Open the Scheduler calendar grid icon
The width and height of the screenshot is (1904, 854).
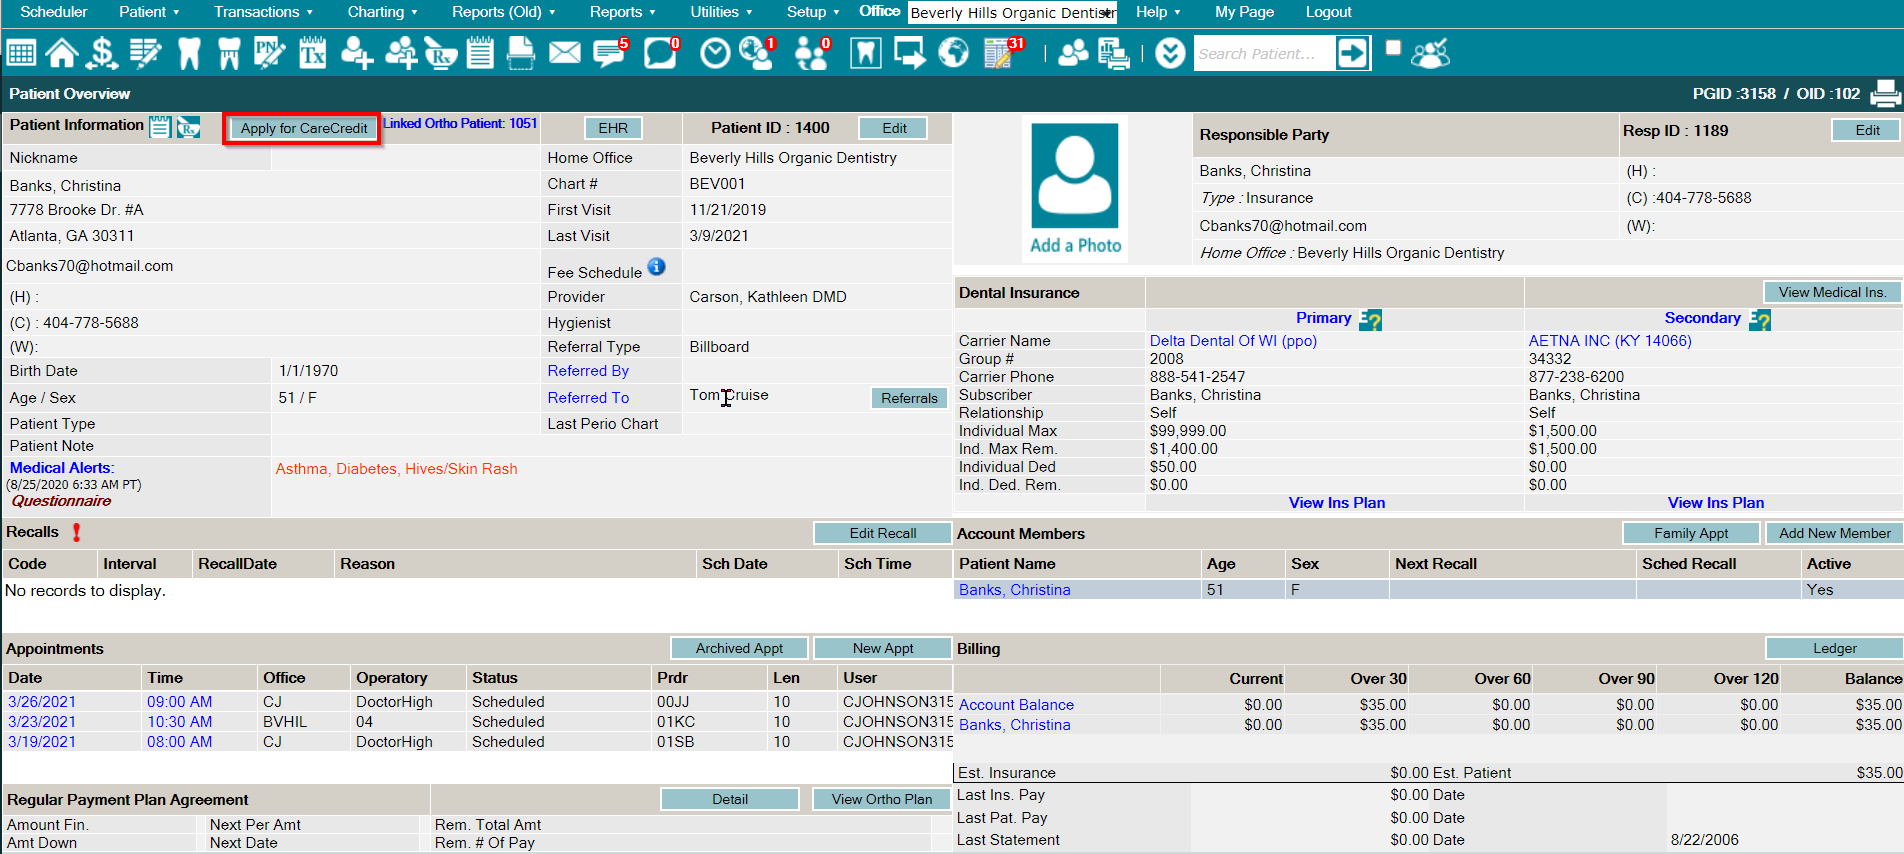point(21,53)
